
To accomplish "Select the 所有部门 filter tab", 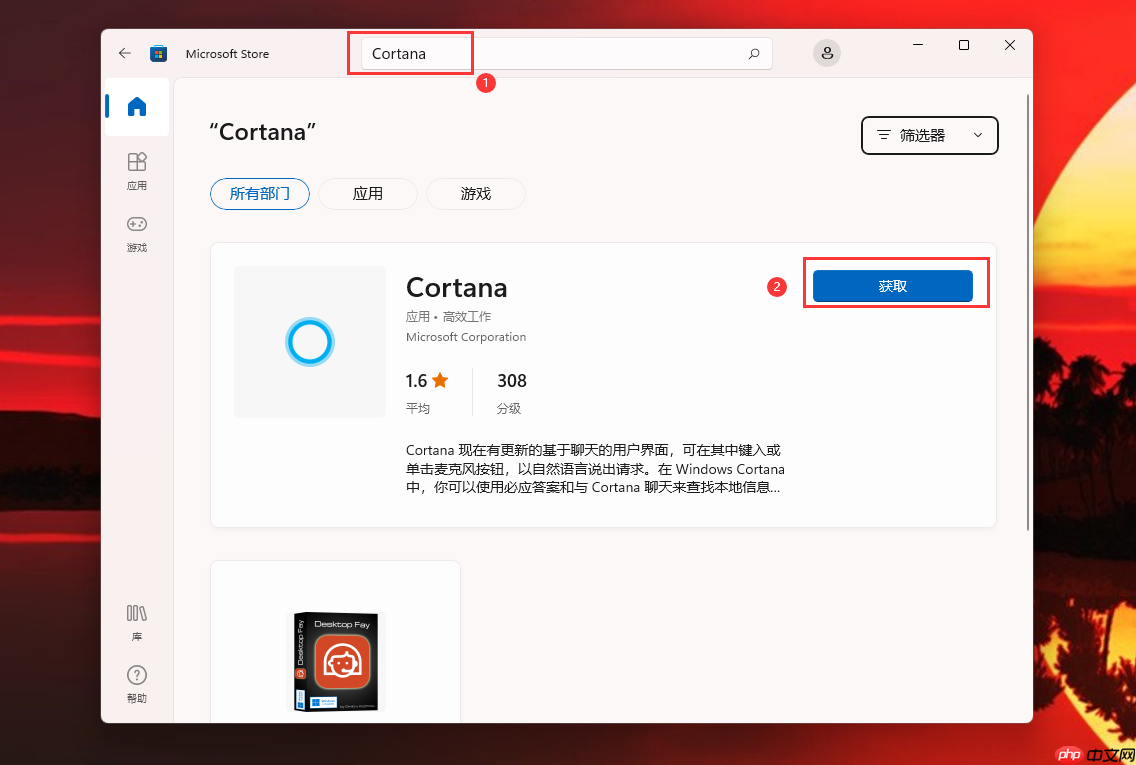I will tap(260, 193).
